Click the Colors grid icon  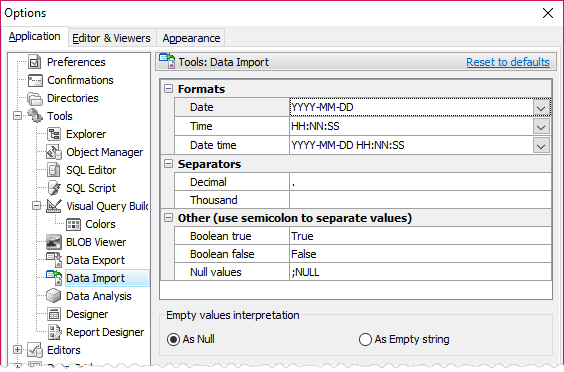point(73,224)
